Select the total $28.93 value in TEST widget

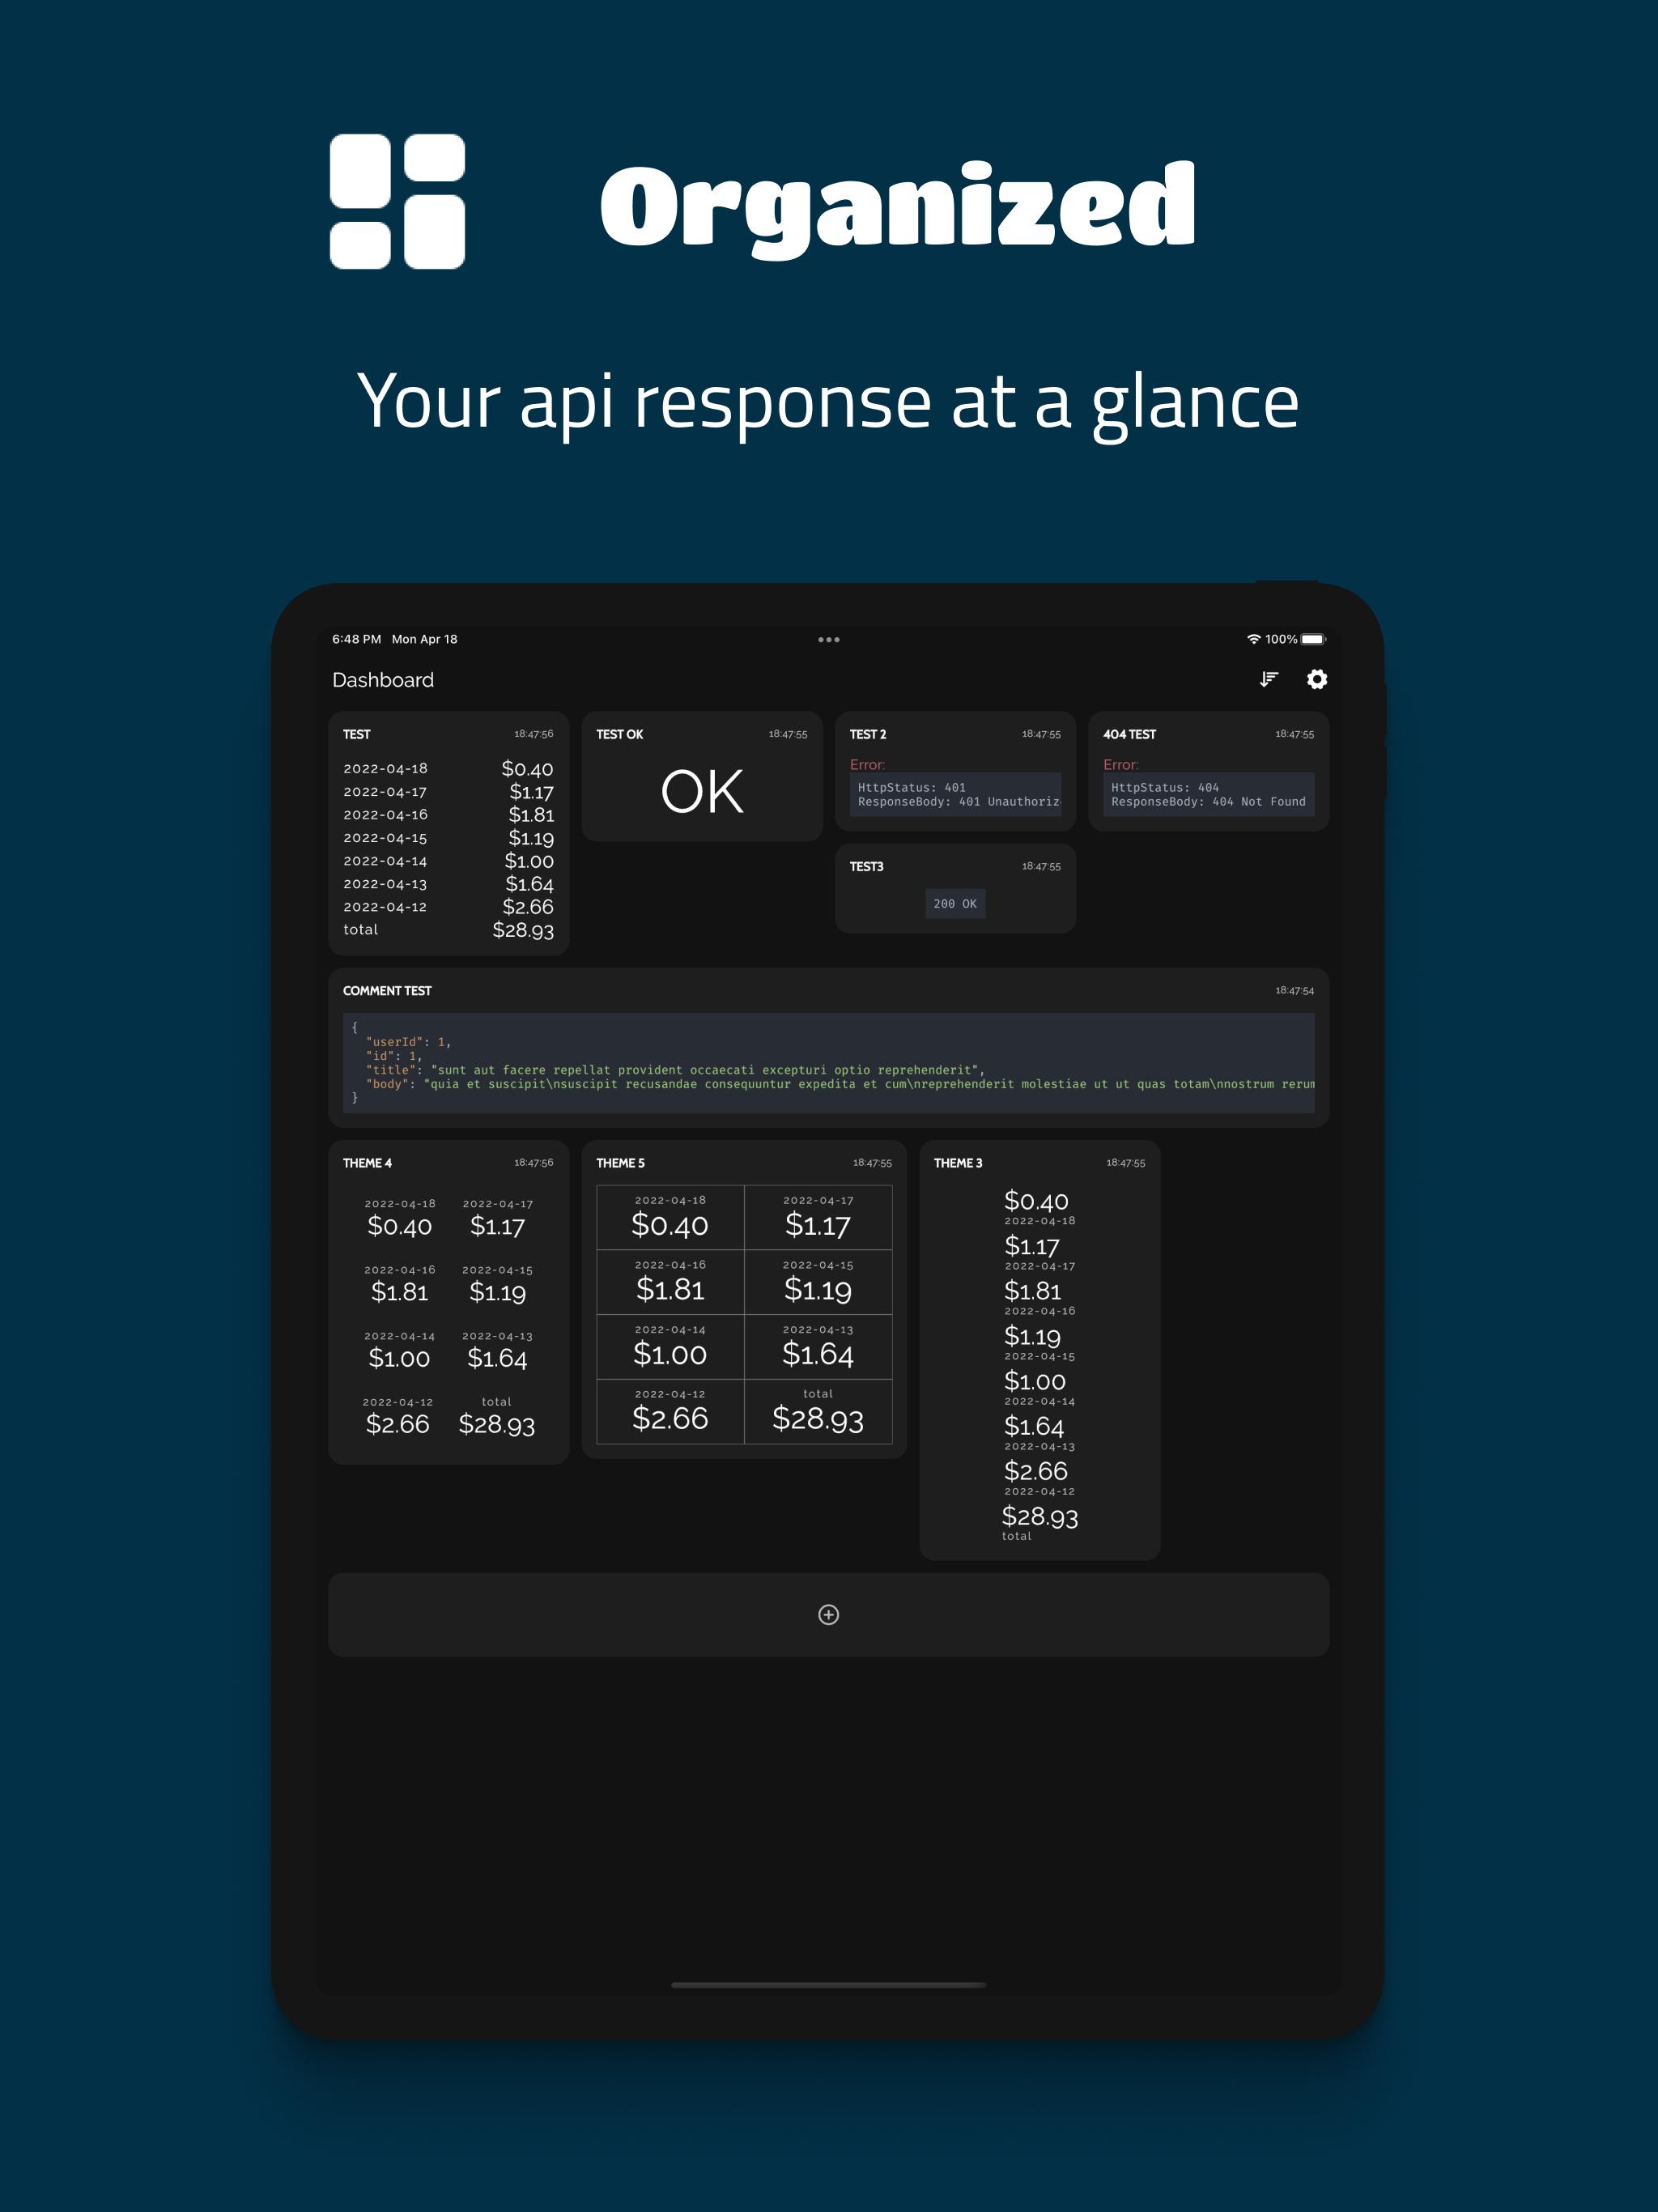pos(523,930)
